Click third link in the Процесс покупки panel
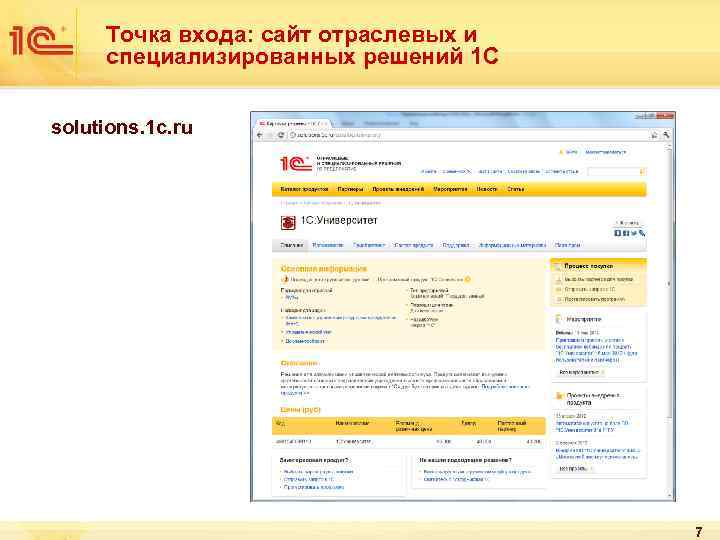This screenshot has width=720, height=540. click(x=595, y=299)
